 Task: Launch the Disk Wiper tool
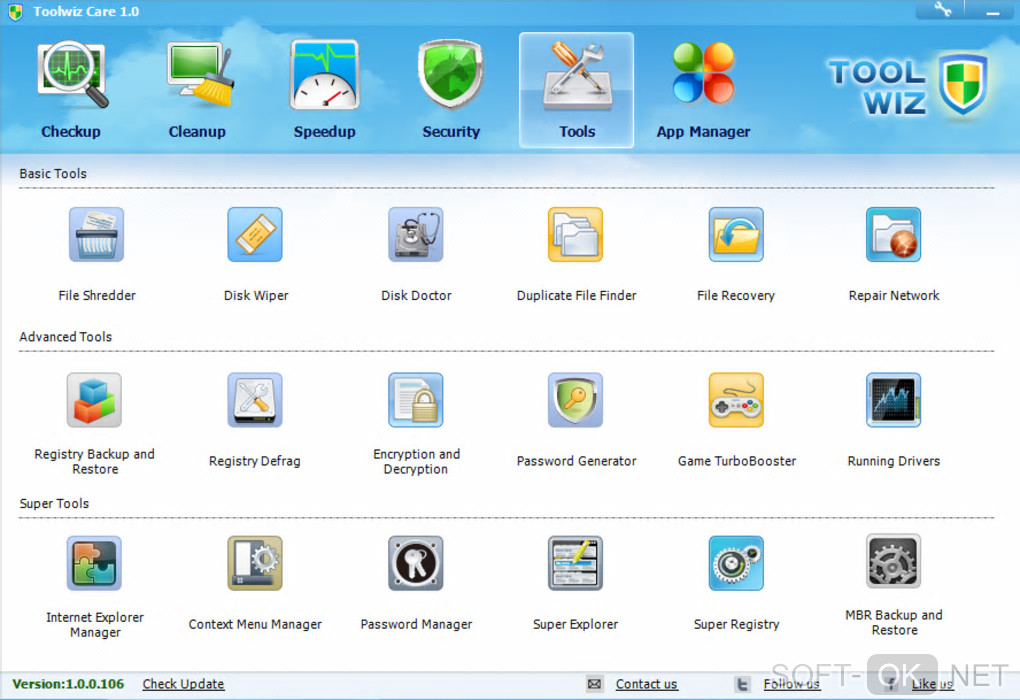255,235
